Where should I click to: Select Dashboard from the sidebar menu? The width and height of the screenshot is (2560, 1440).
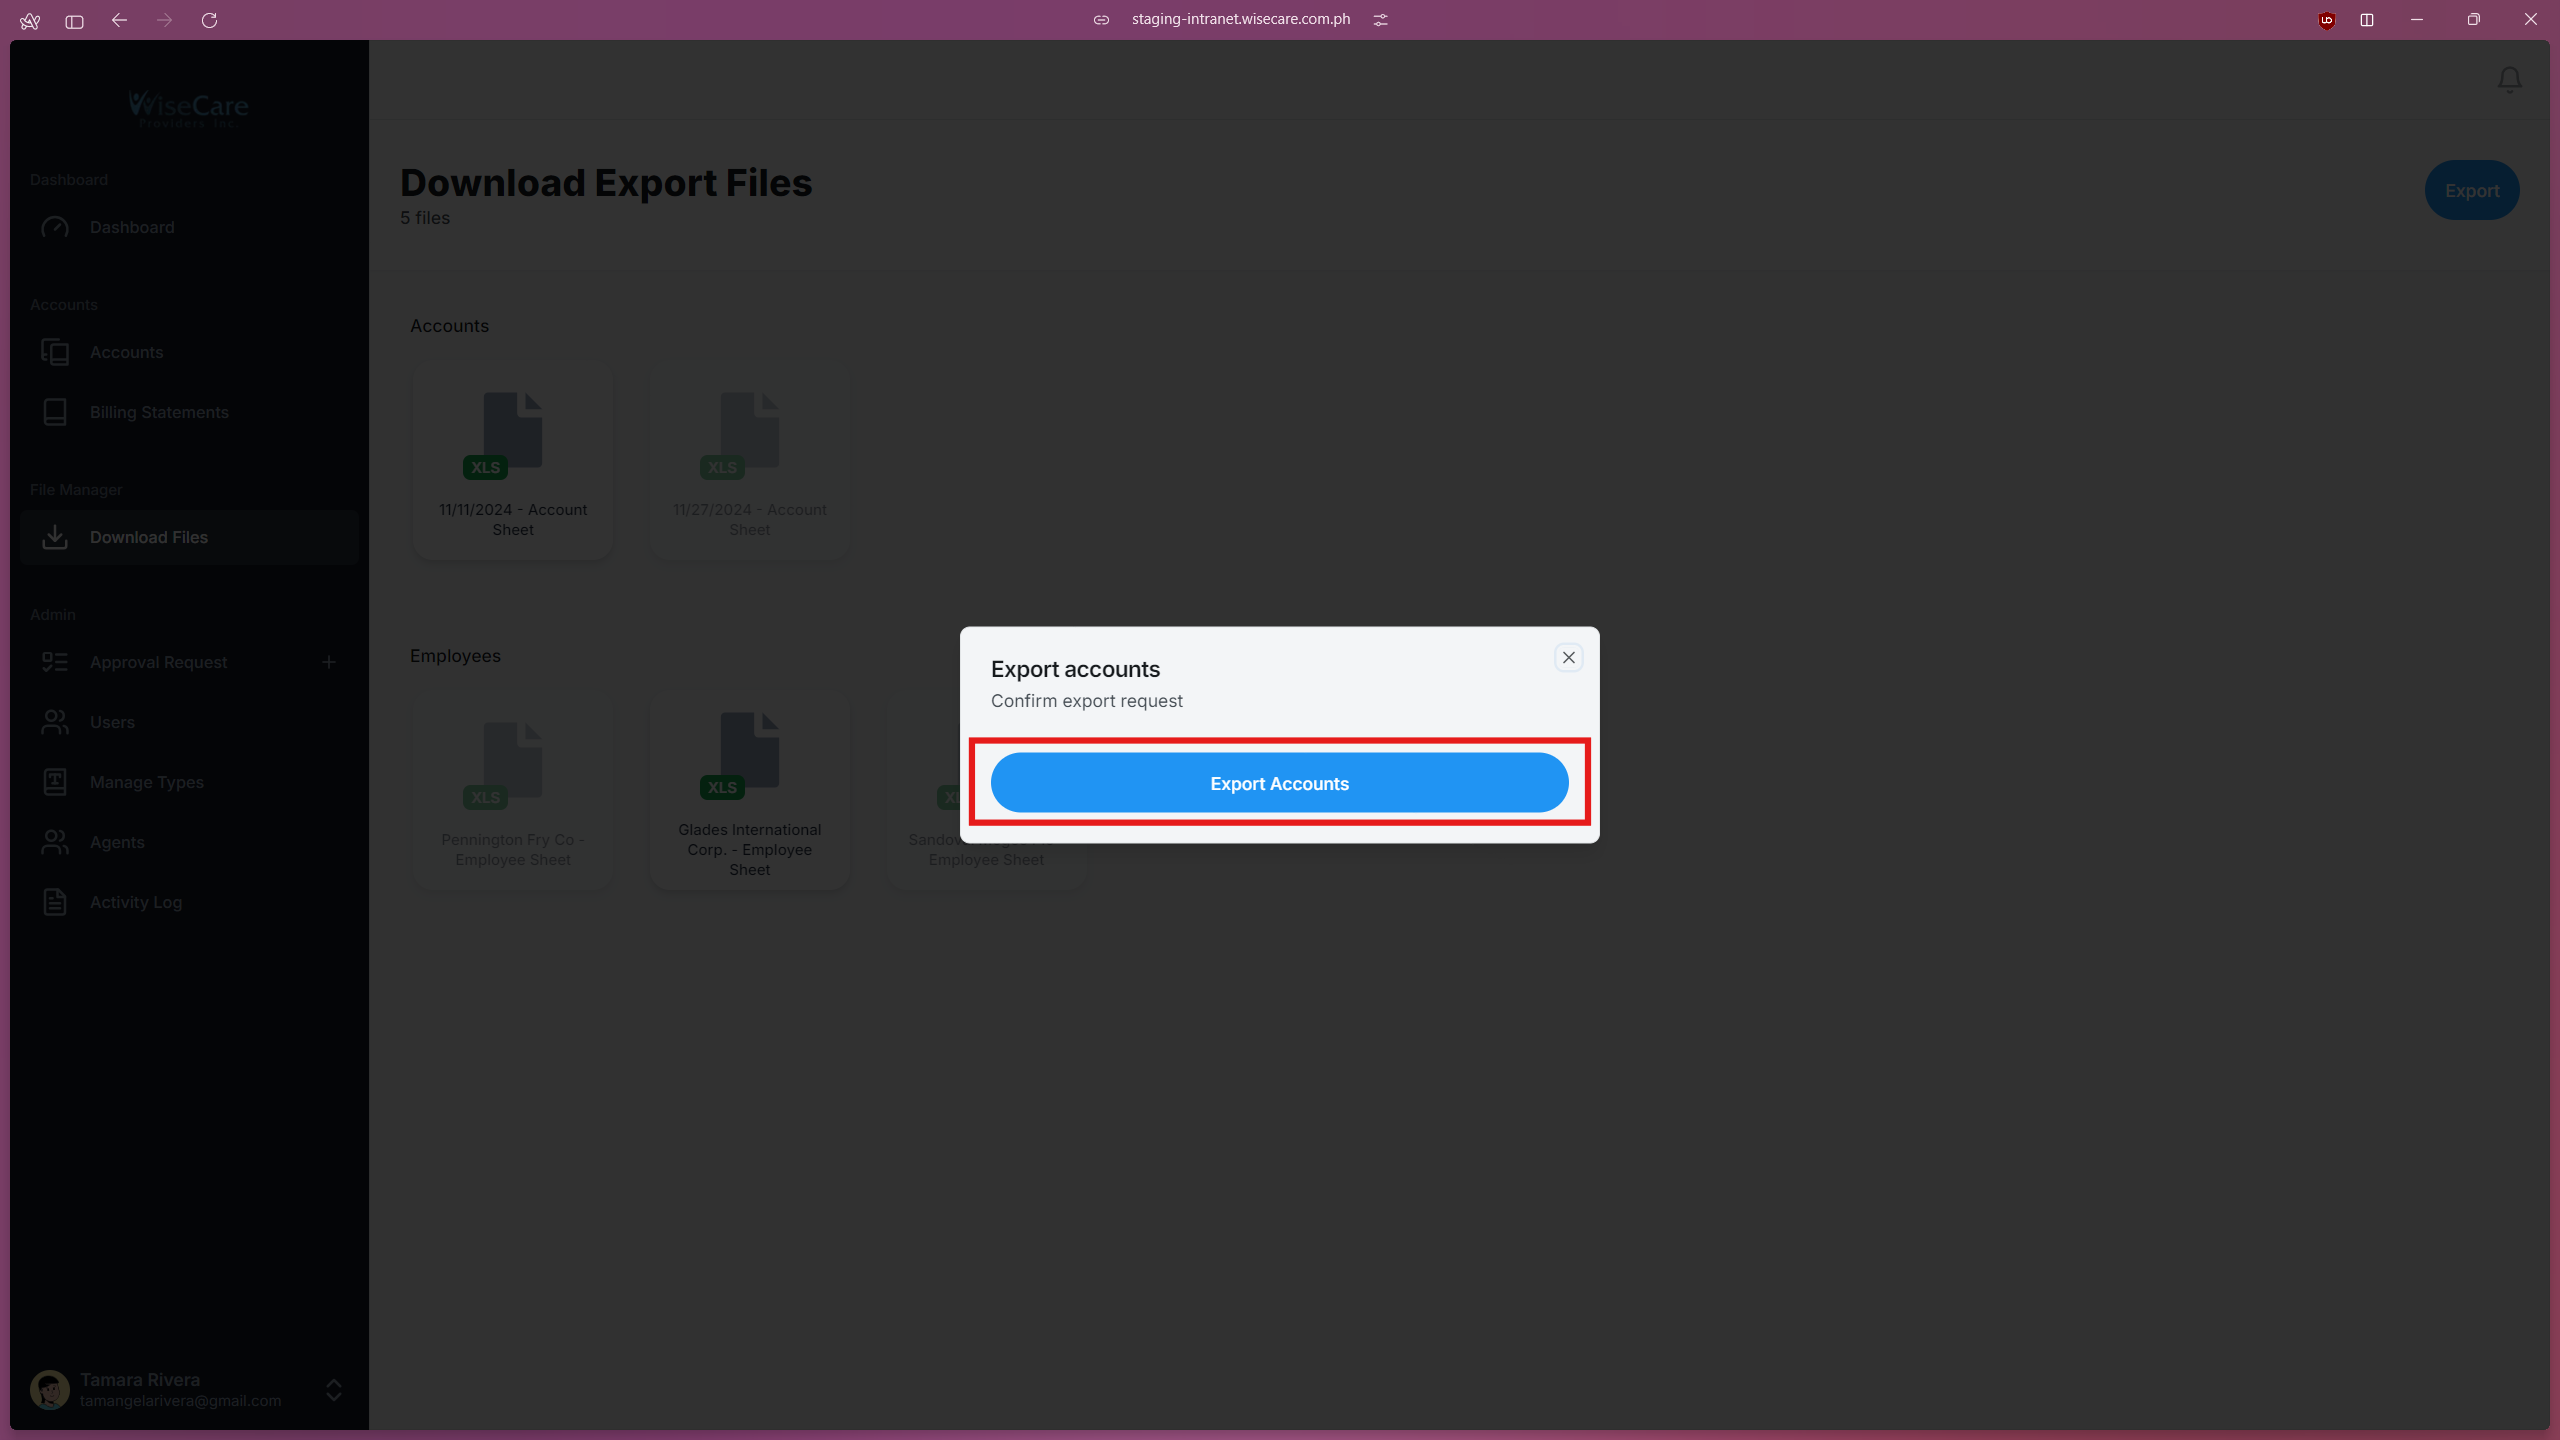pos(132,227)
